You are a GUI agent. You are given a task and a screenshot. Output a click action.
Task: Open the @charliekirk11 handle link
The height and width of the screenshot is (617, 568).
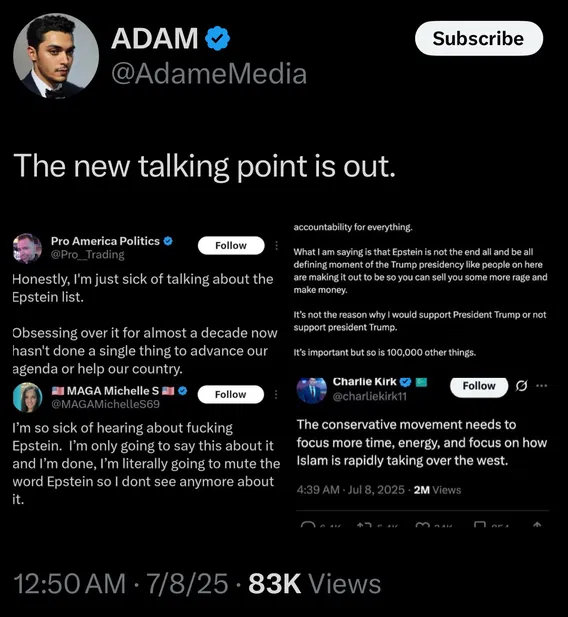[x=370, y=396]
